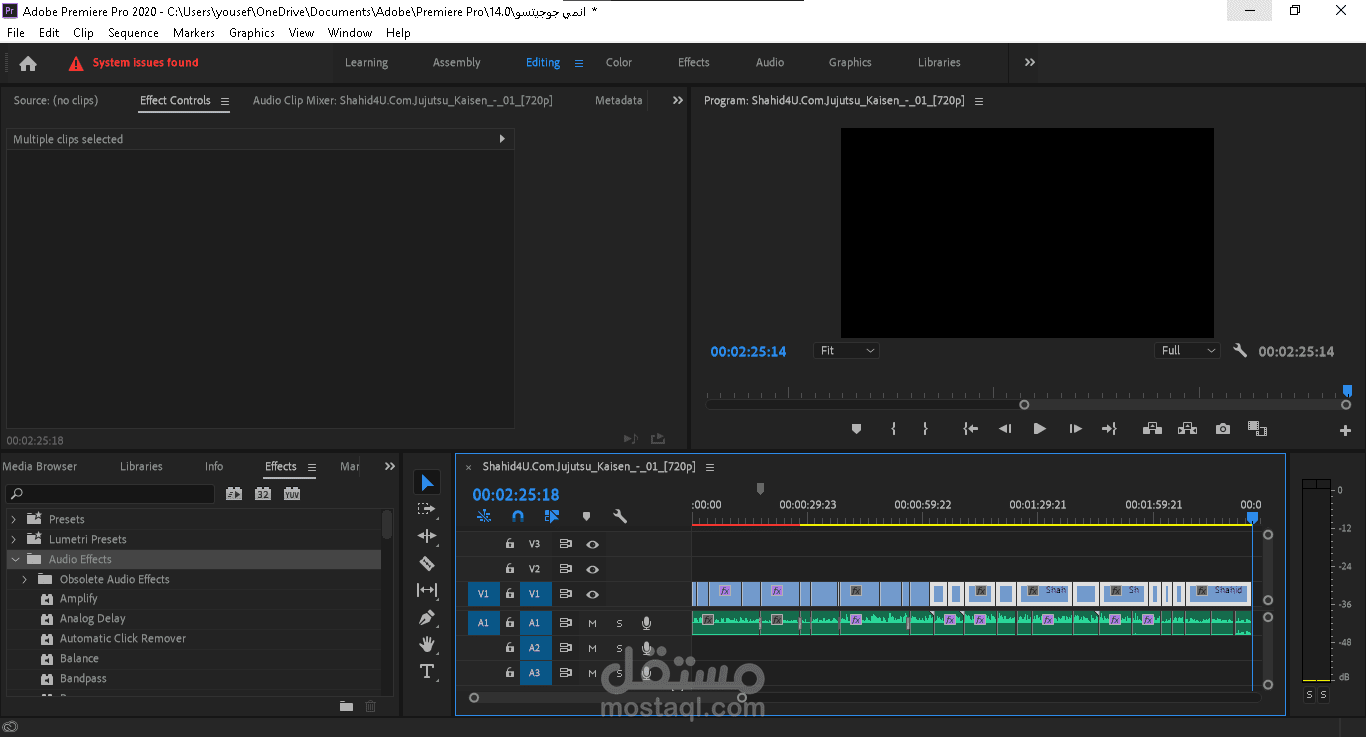Jump to the In point

tap(970, 429)
